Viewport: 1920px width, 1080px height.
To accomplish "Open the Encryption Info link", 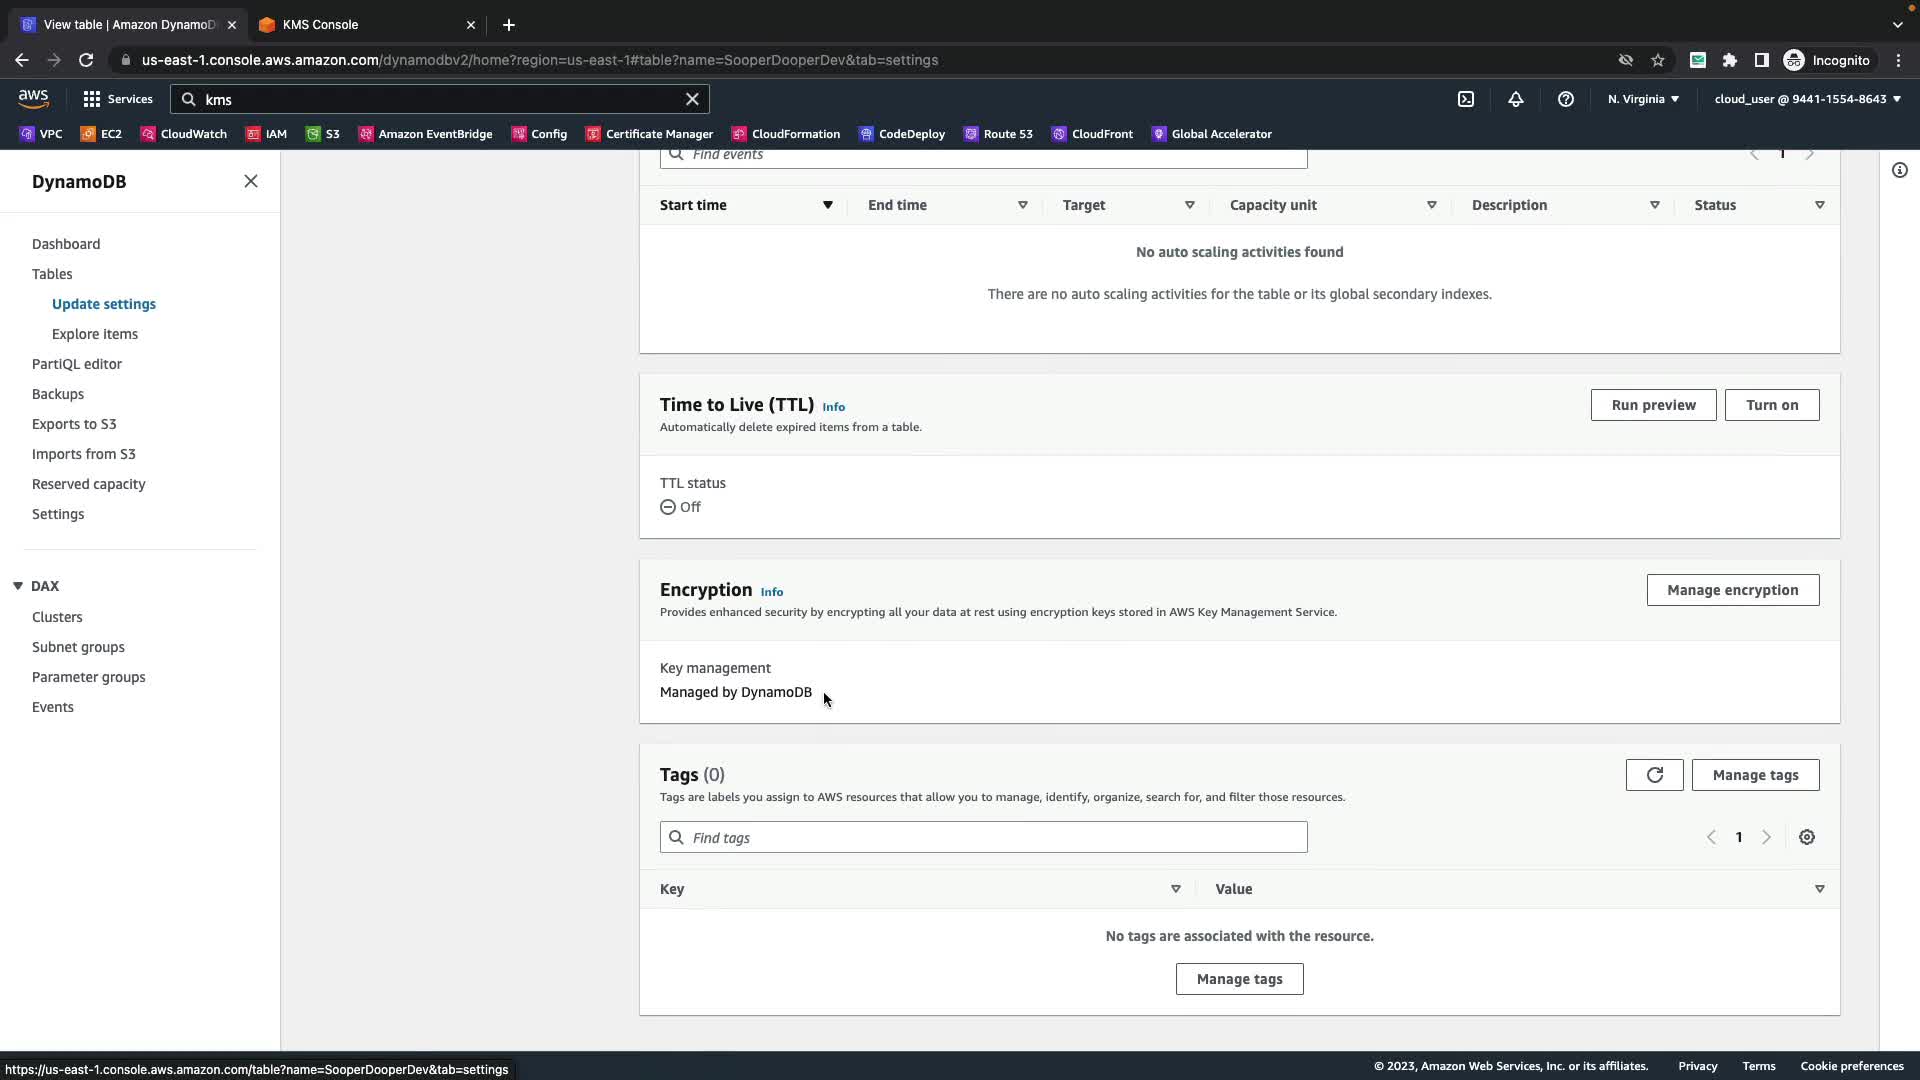I will click(772, 592).
